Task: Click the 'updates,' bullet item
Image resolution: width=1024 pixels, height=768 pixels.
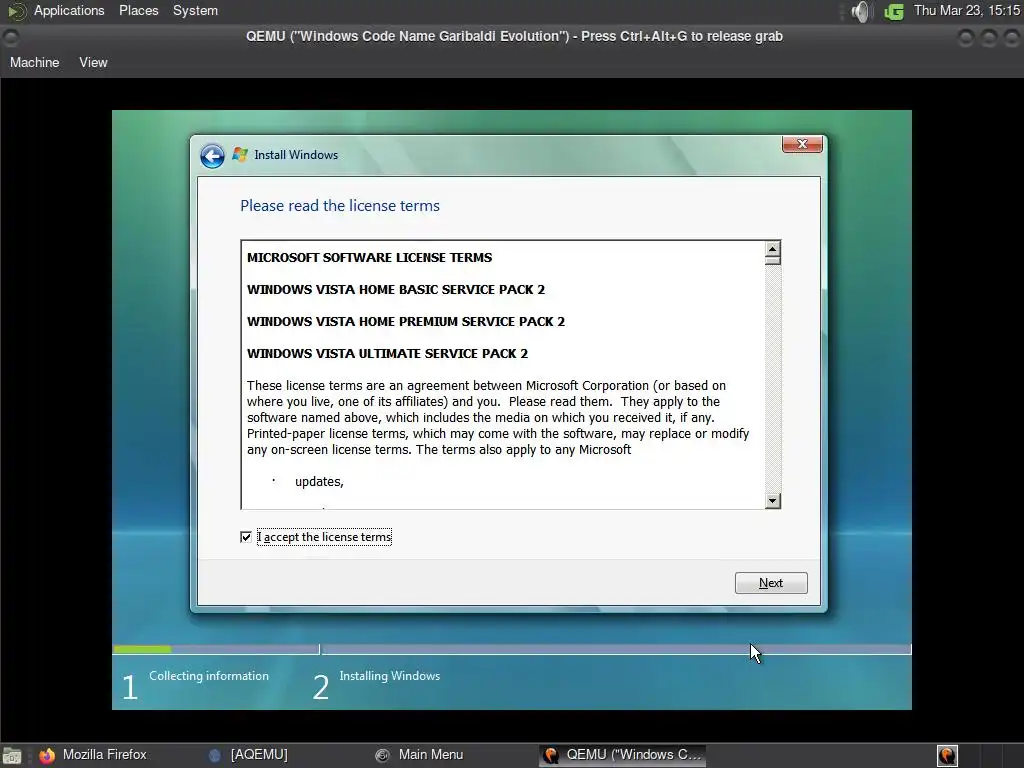Action: point(319,482)
